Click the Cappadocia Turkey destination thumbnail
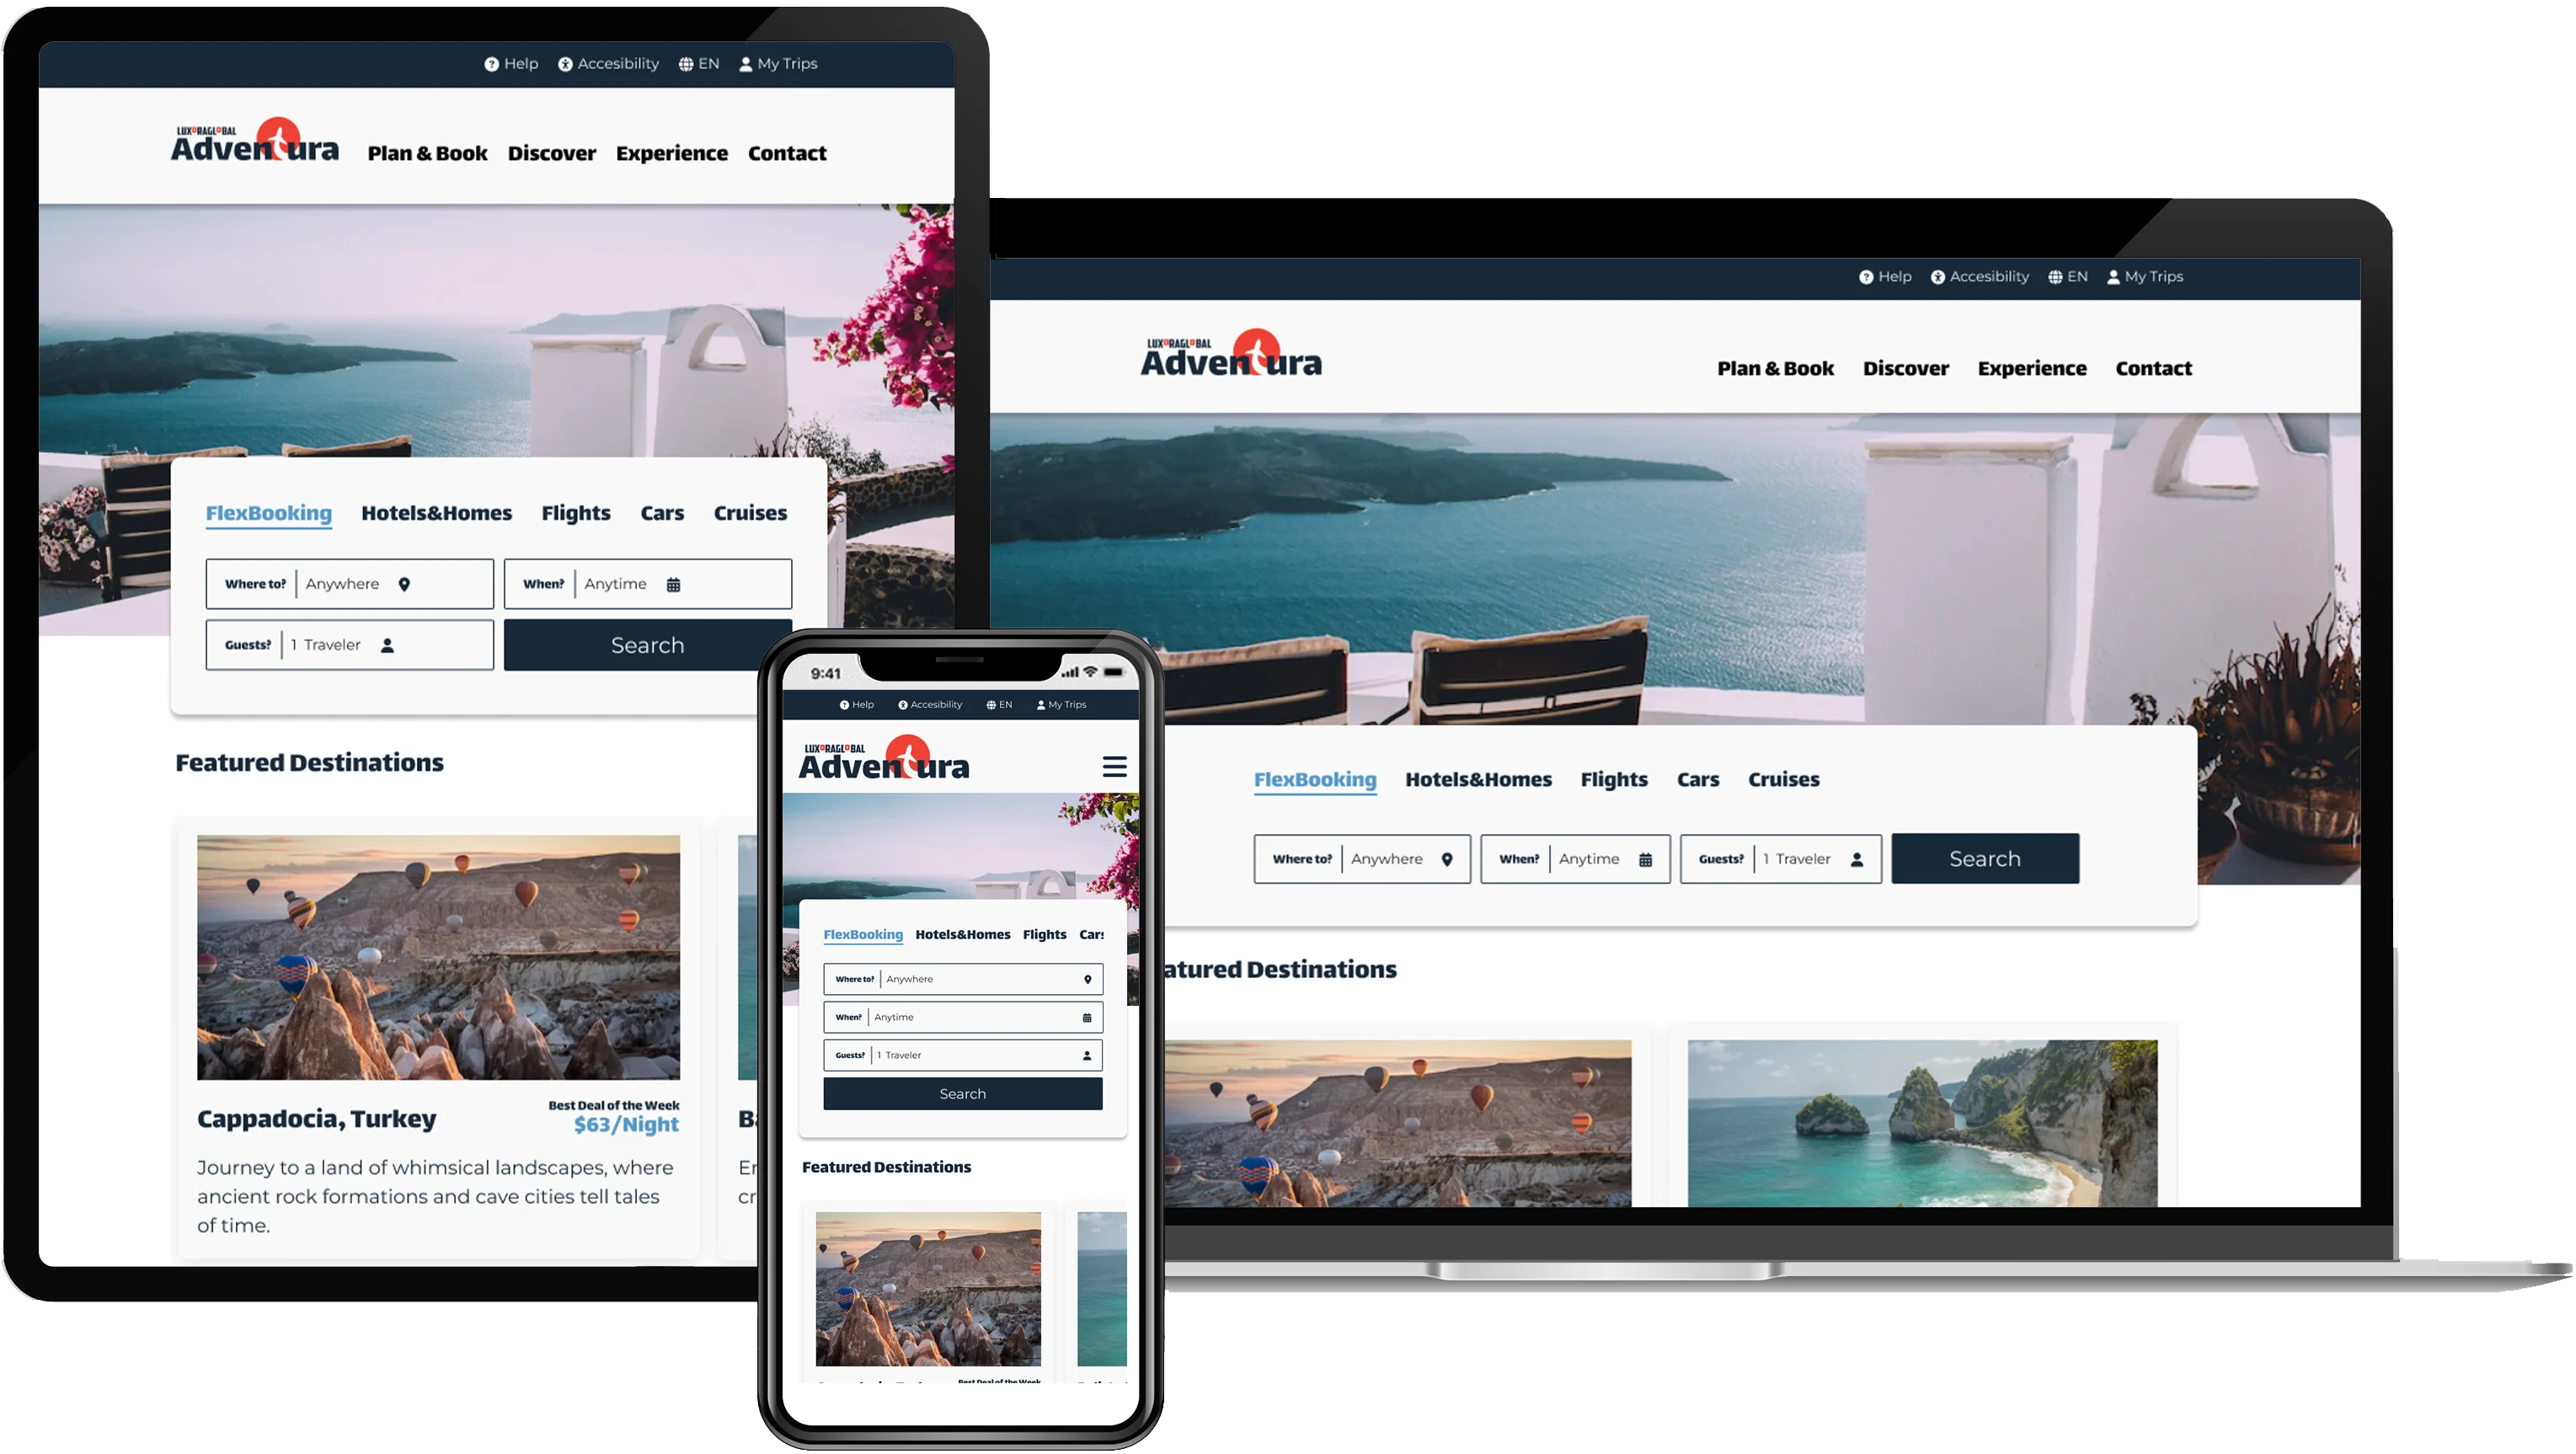Screen dimensions: 2576x1454 click(x=437, y=955)
